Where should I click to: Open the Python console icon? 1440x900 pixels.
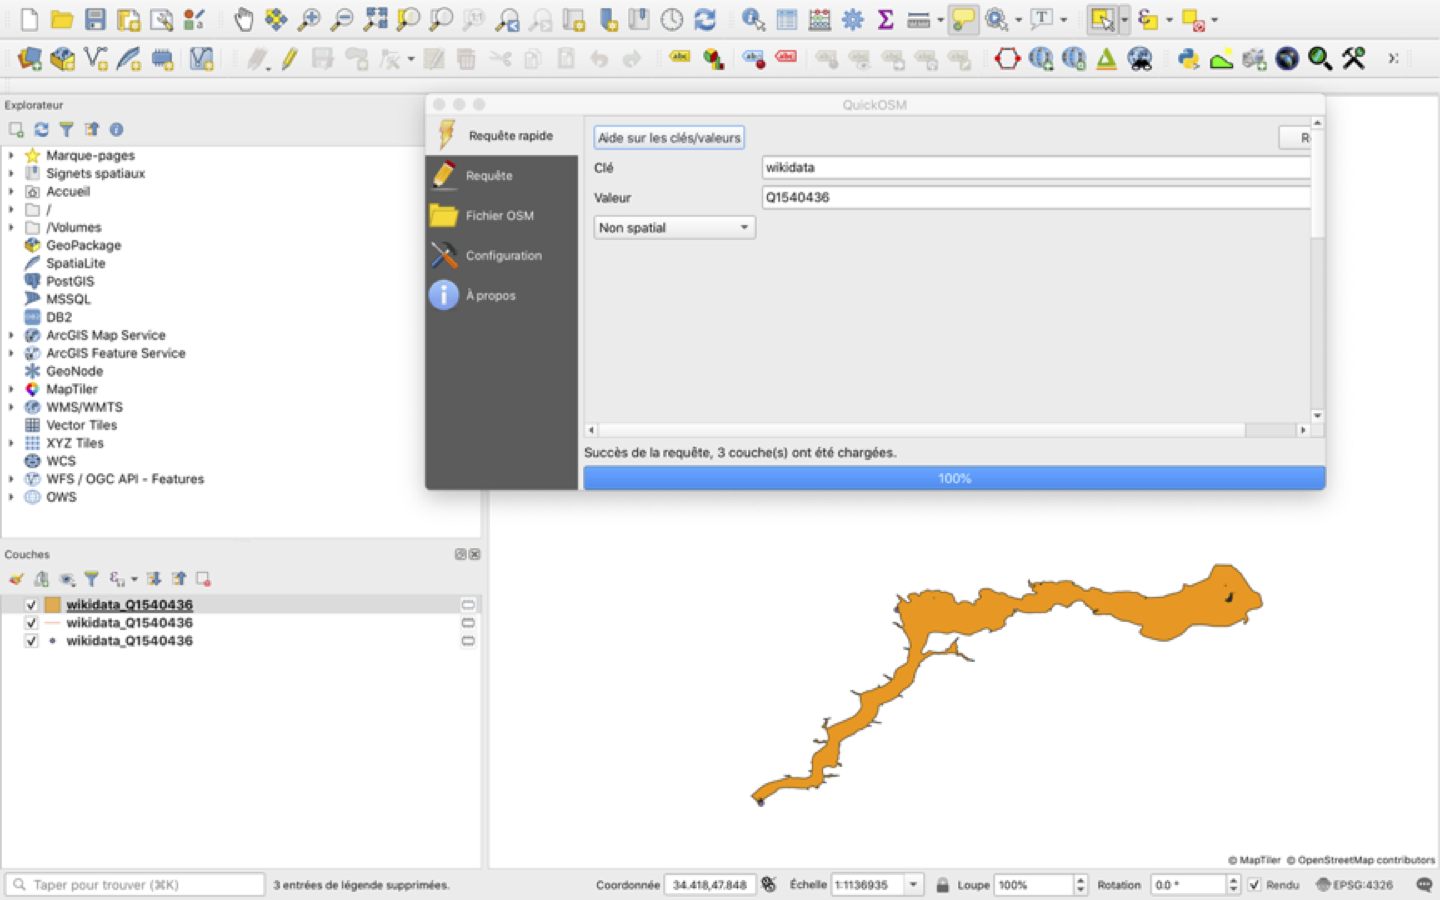pos(1188,59)
